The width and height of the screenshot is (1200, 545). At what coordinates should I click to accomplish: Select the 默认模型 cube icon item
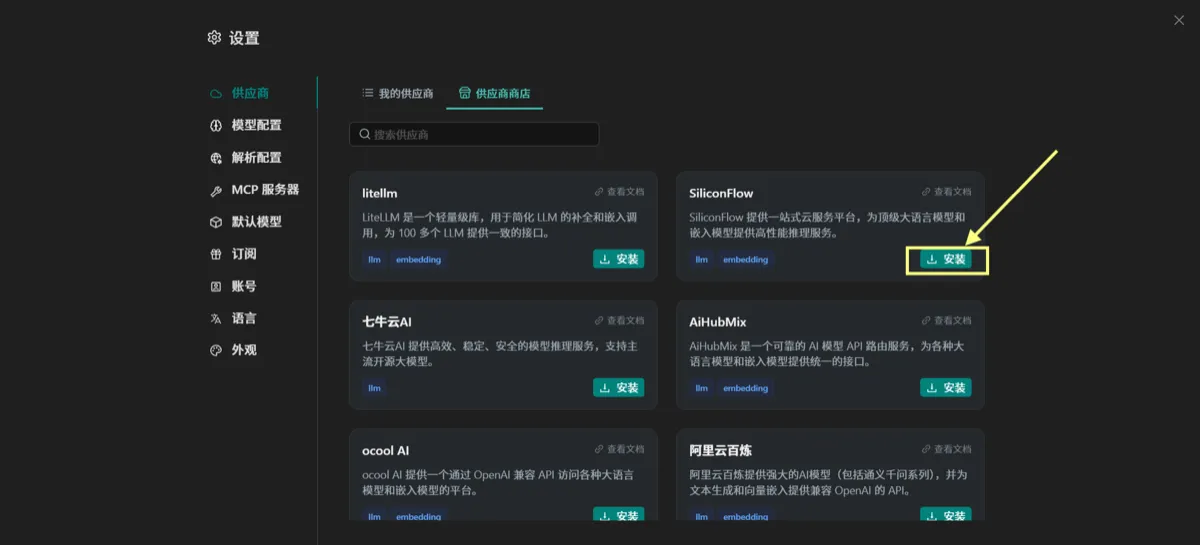click(246, 222)
